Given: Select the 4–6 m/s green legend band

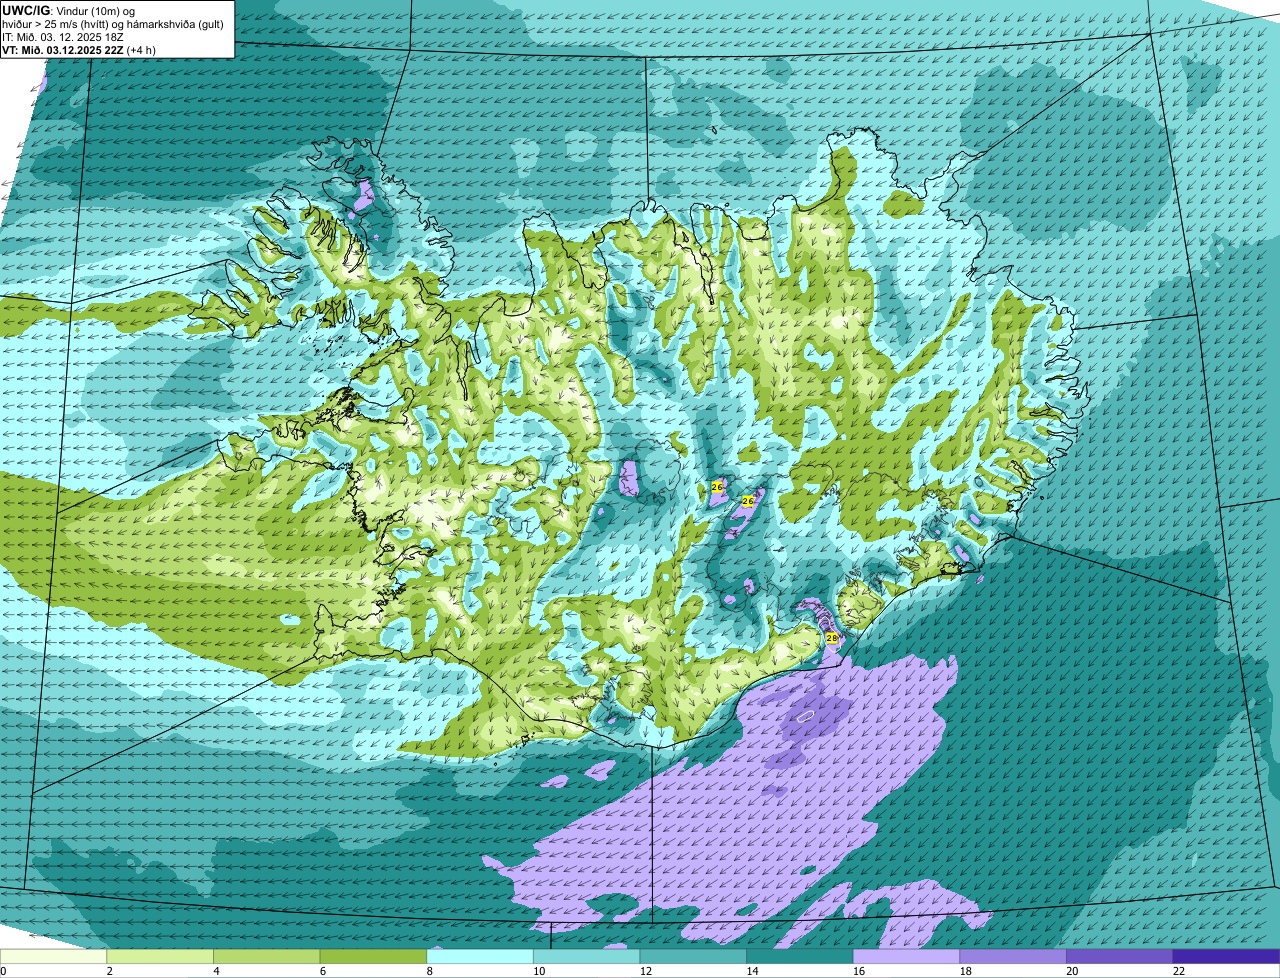Looking at the screenshot, I should tap(267, 956).
